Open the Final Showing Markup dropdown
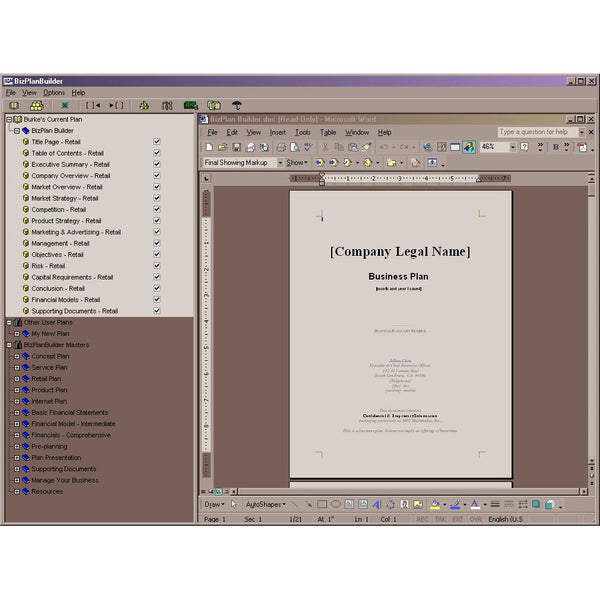This screenshot has height=600, width=600. tap(280, 163)
